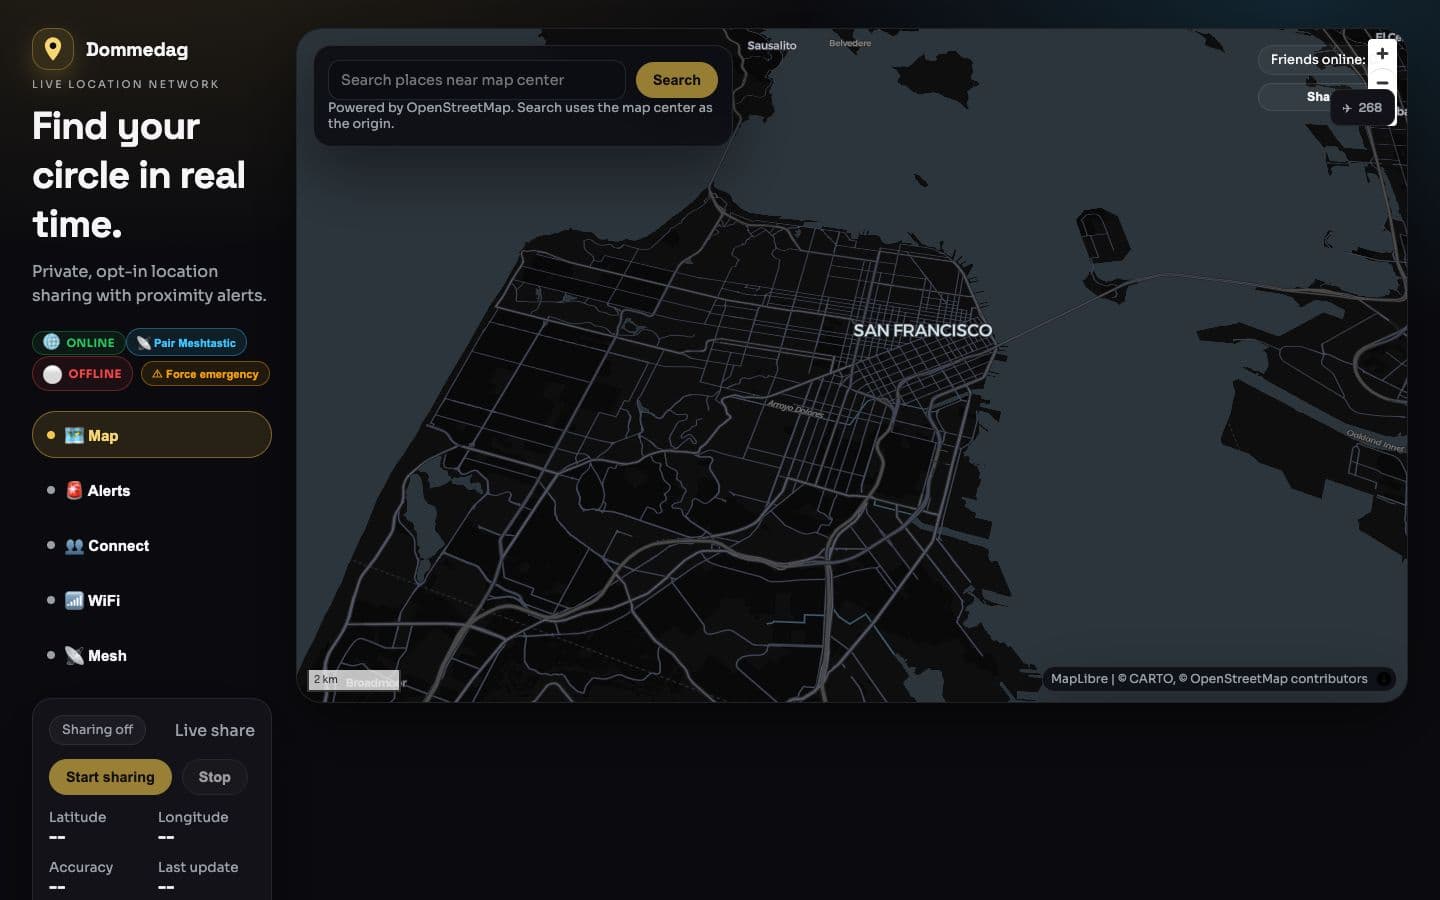The width and height of the screenshot is (1440, 900).
Task: Click the airplane 268 counter badge
Action: [1362, 108]
